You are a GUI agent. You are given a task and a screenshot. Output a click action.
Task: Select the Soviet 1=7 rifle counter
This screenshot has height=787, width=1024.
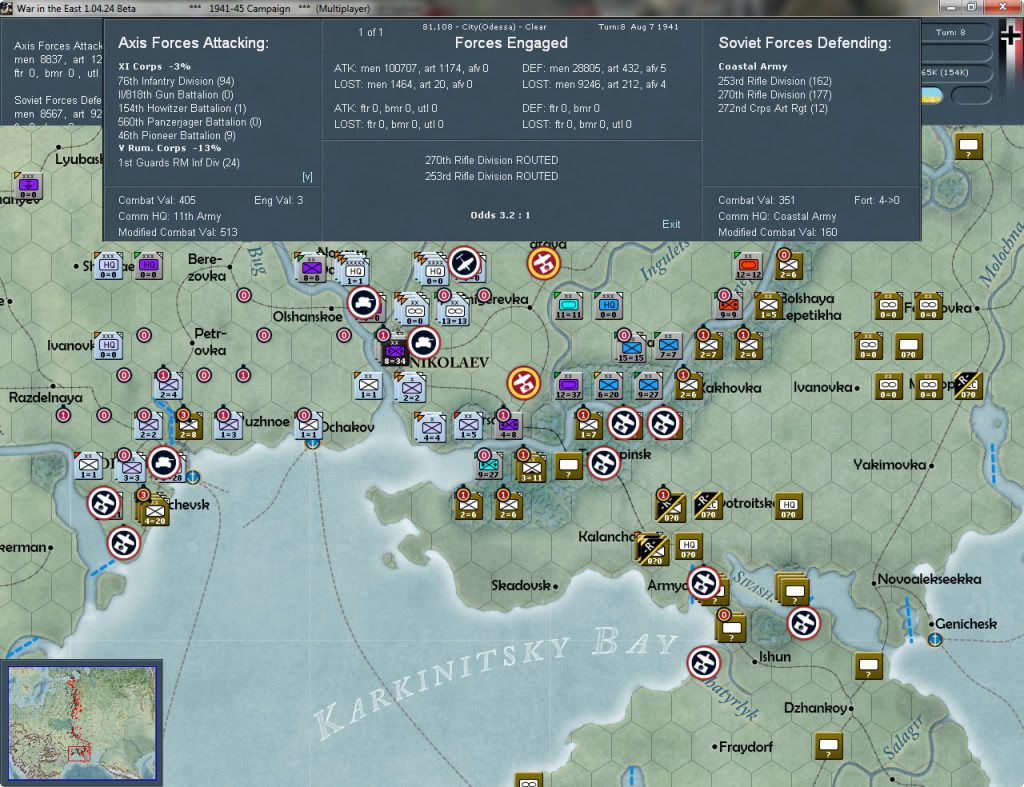click(588, 425)
